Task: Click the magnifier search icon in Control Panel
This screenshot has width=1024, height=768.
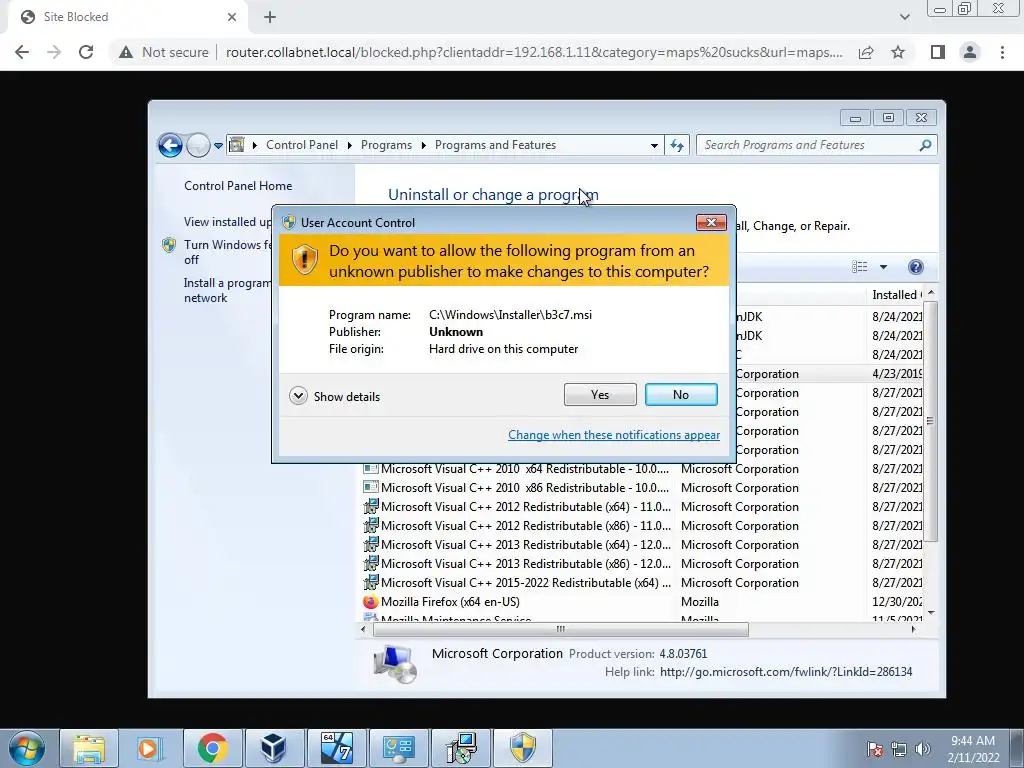Action: [x=925, y=145]
